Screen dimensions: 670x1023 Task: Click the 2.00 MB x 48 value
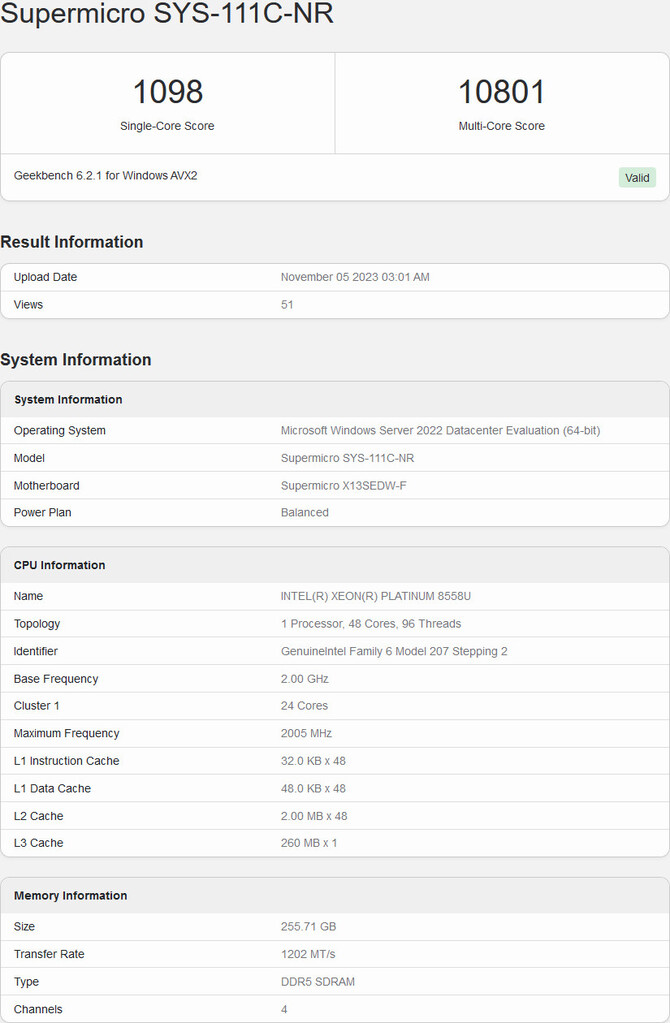coord(314,816)
